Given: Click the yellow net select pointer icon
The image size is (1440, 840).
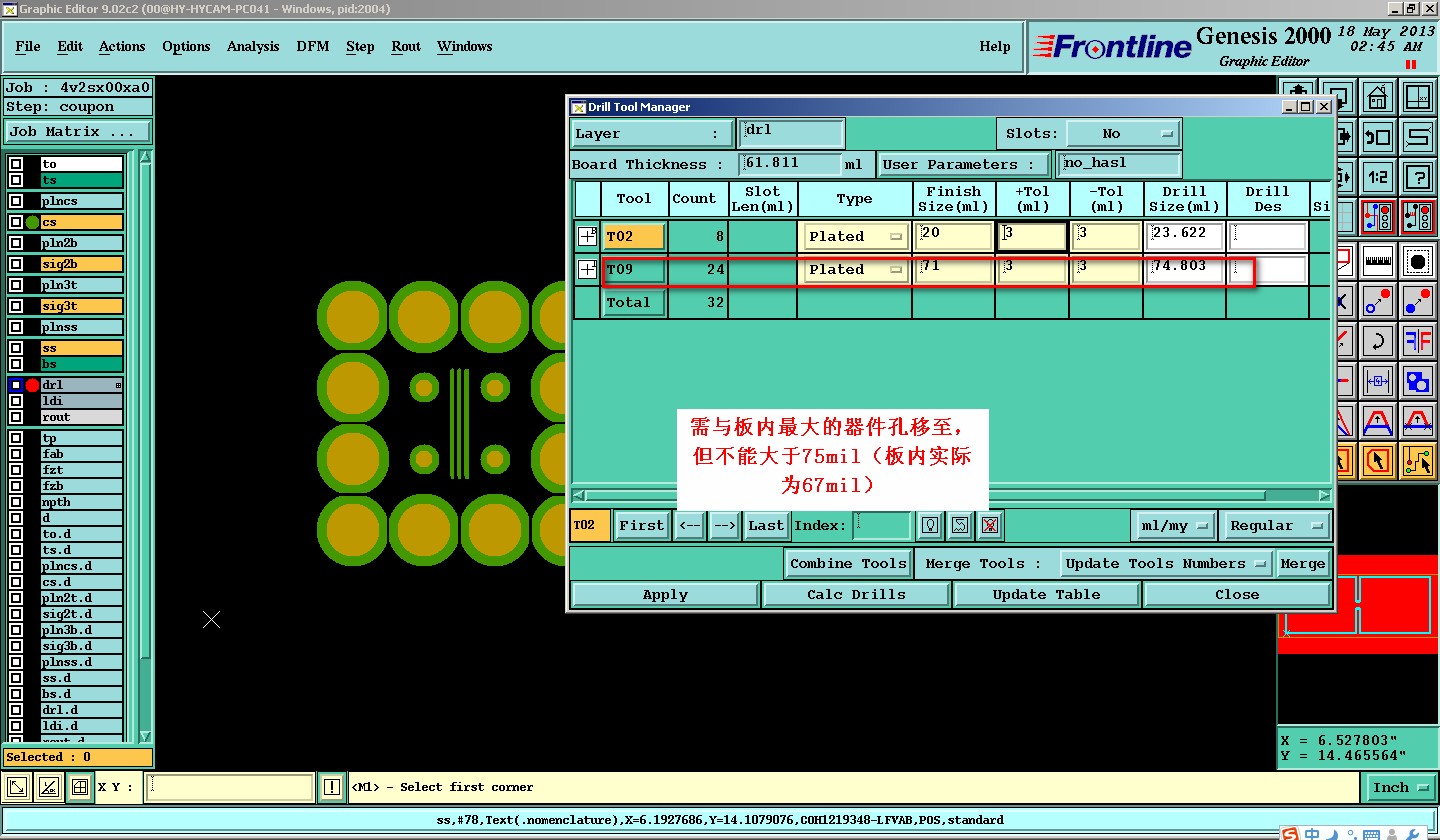Looking at the screenshot, I should (1418, 460).
